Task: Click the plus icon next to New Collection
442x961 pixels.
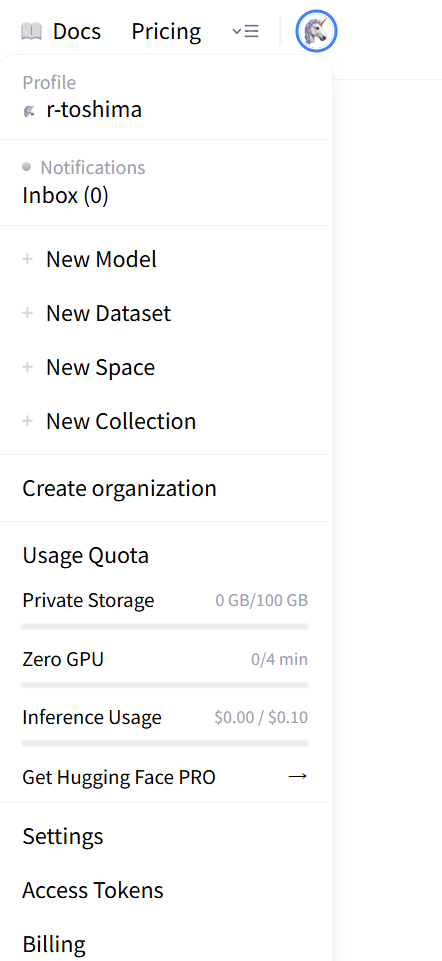Action: [x=27, y=421]
